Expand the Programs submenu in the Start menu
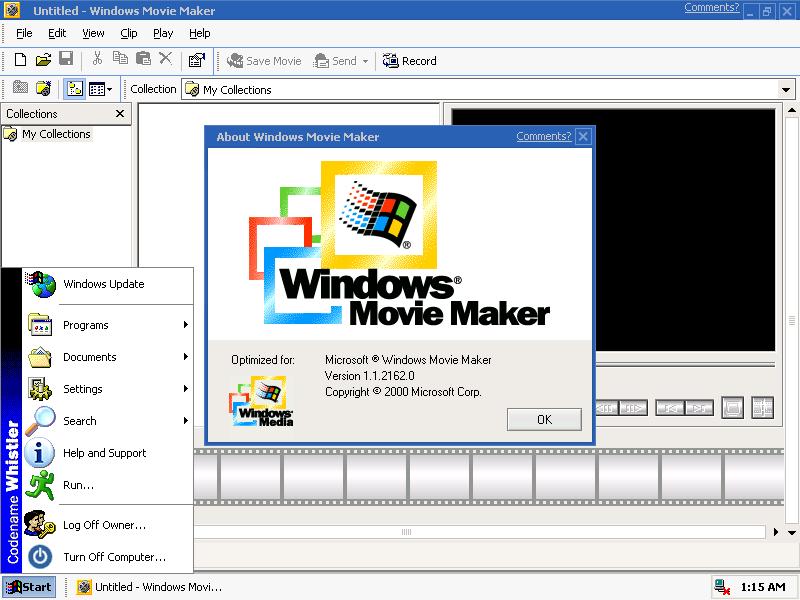 tap(108, 325)
